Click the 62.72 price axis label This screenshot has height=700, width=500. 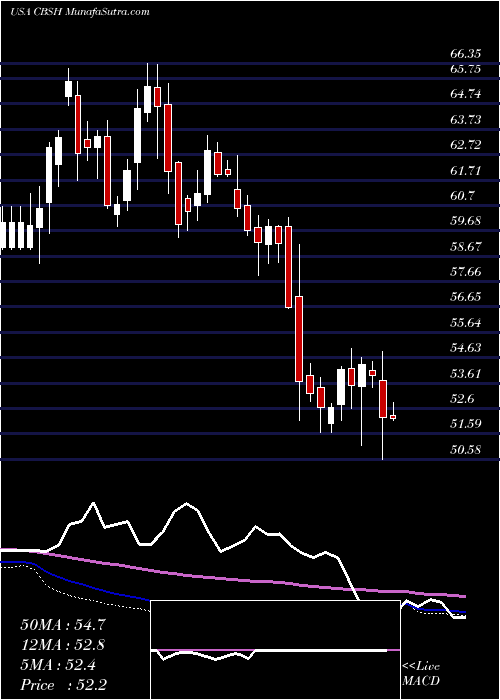(466, 145)
